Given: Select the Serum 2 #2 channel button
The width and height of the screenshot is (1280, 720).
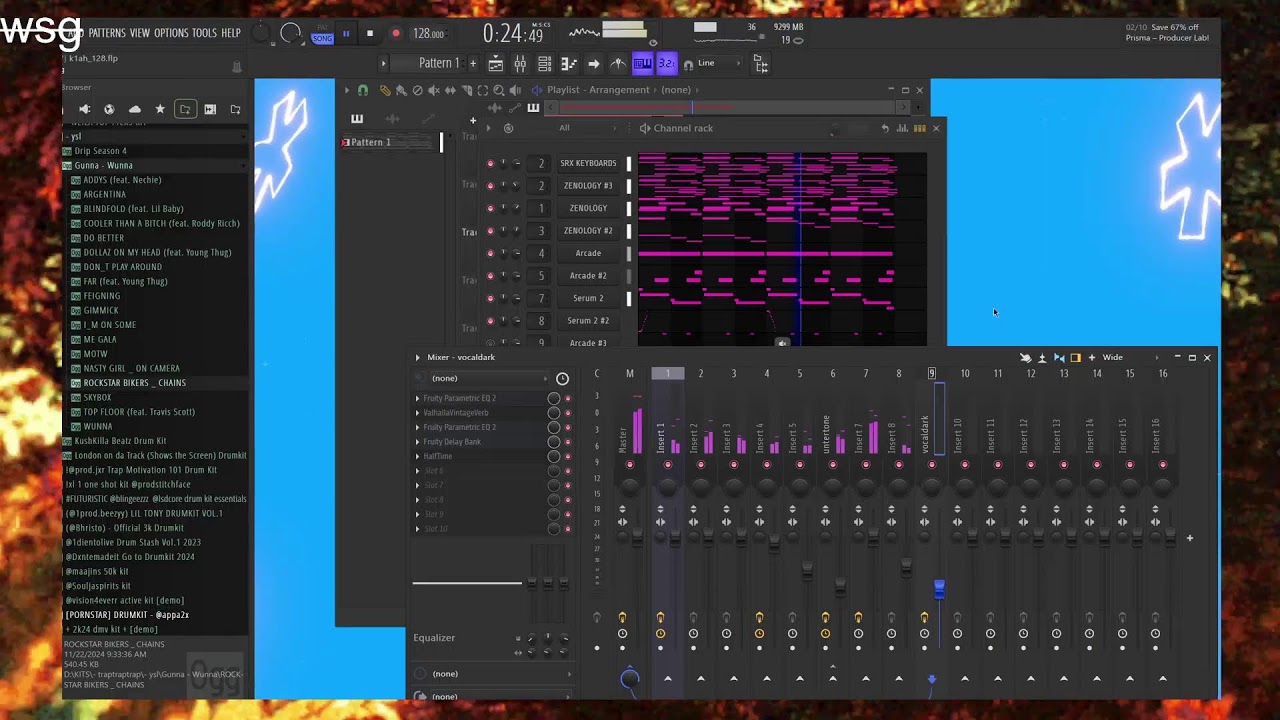Looking at the screenshot, I should click(588, 321).
